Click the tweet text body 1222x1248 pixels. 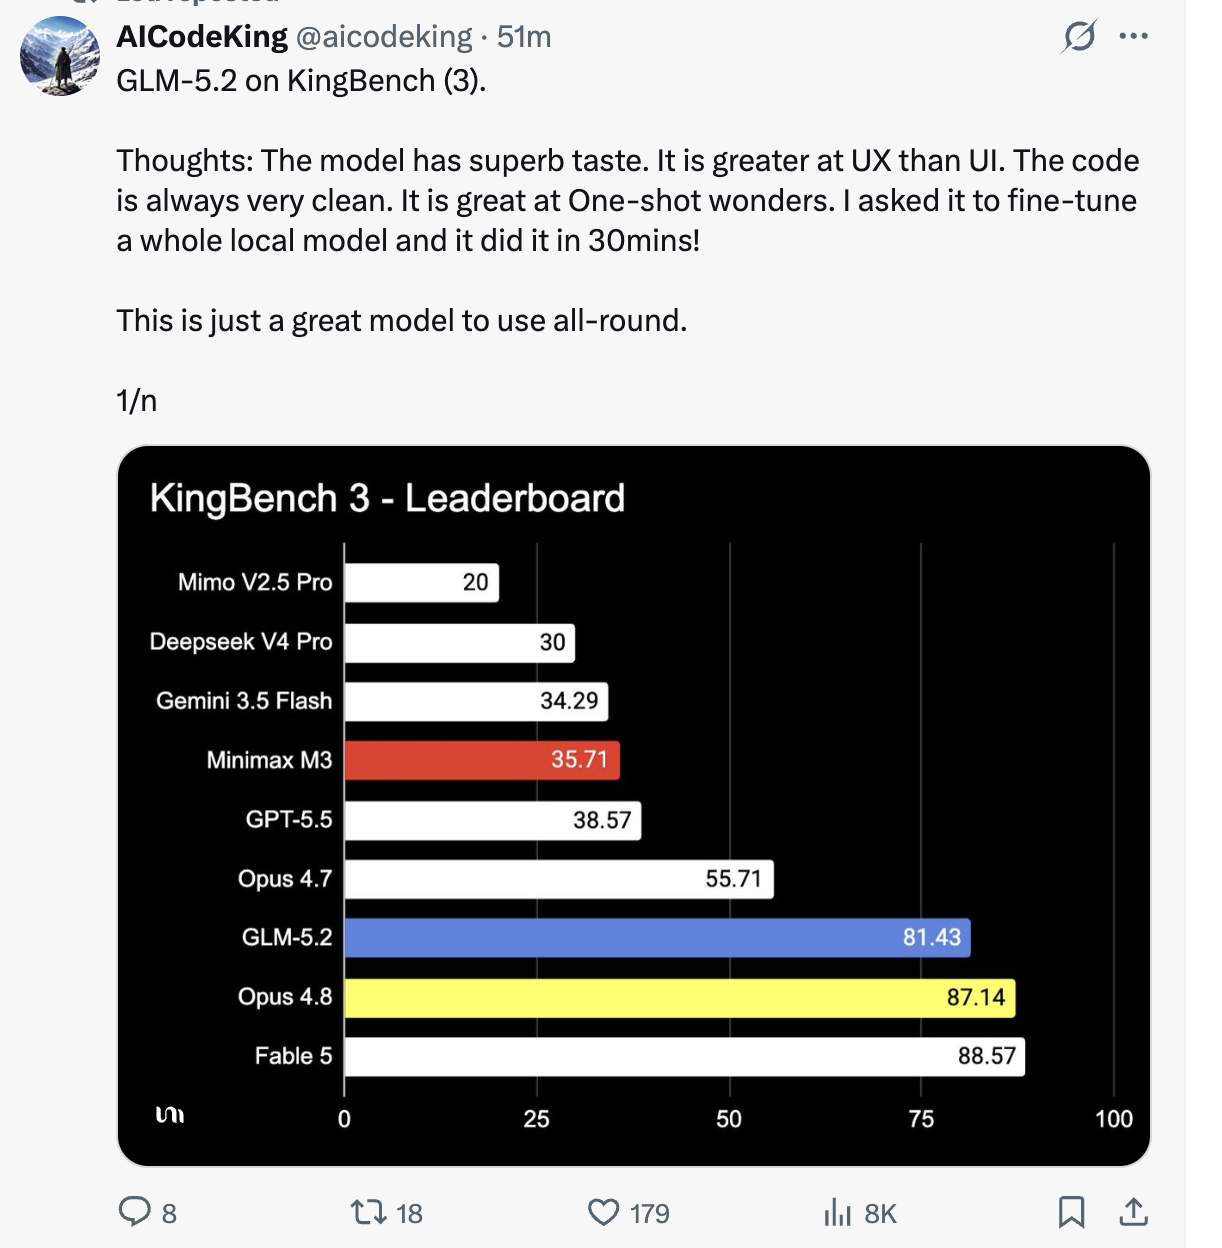[628, 240]
